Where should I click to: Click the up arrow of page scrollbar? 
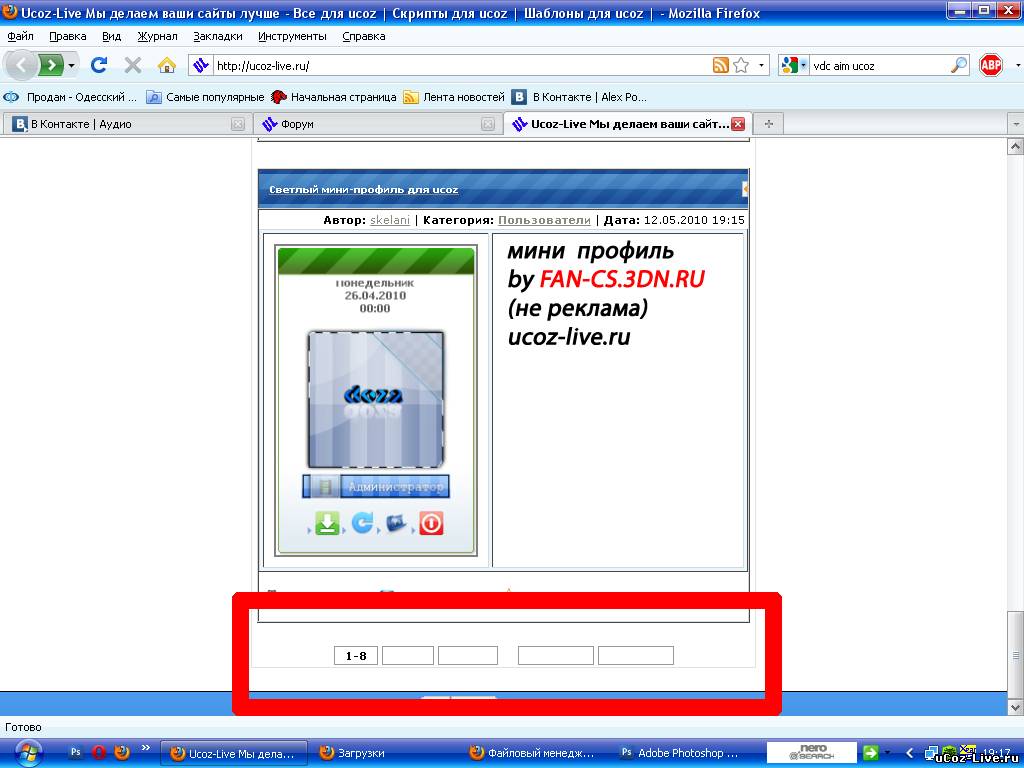[x=1016, y=147]
